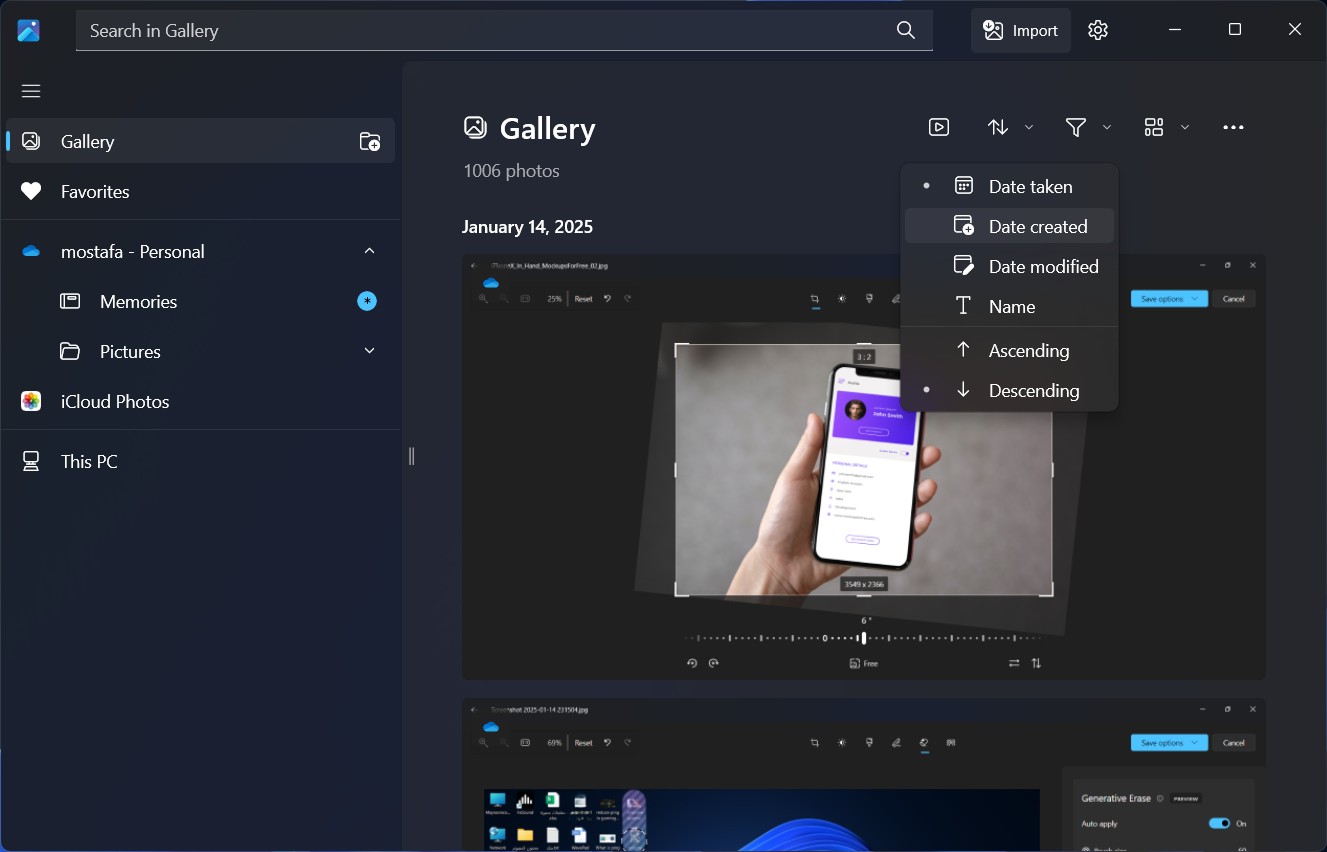Open the See more ellipsis menu
This screenshot has width=1327, height=852.
coord(1233,127)
